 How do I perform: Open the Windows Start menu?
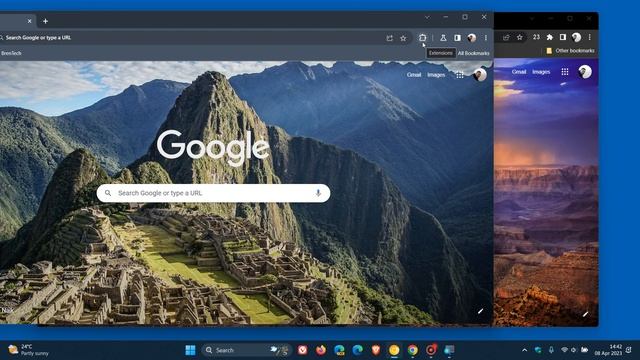190,350
